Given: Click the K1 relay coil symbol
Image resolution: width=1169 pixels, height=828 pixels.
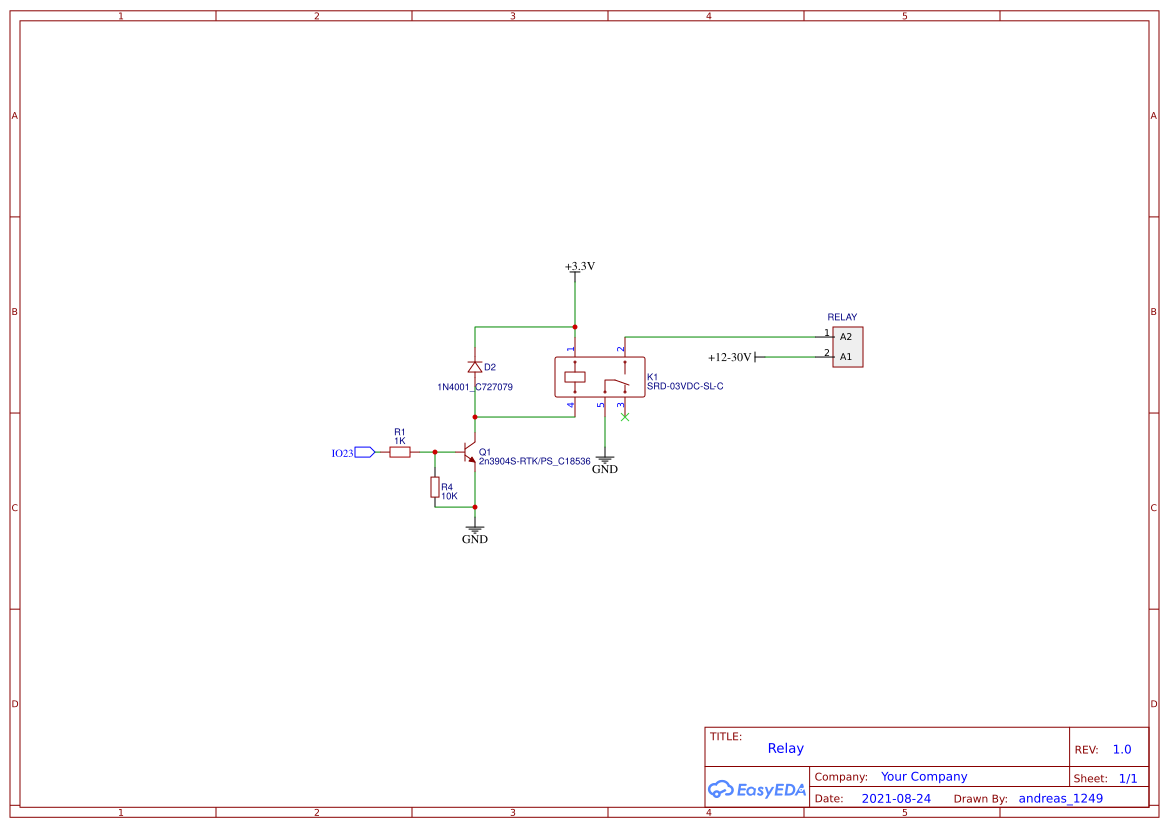Looking at the screenshot, I should pos(575,375).
